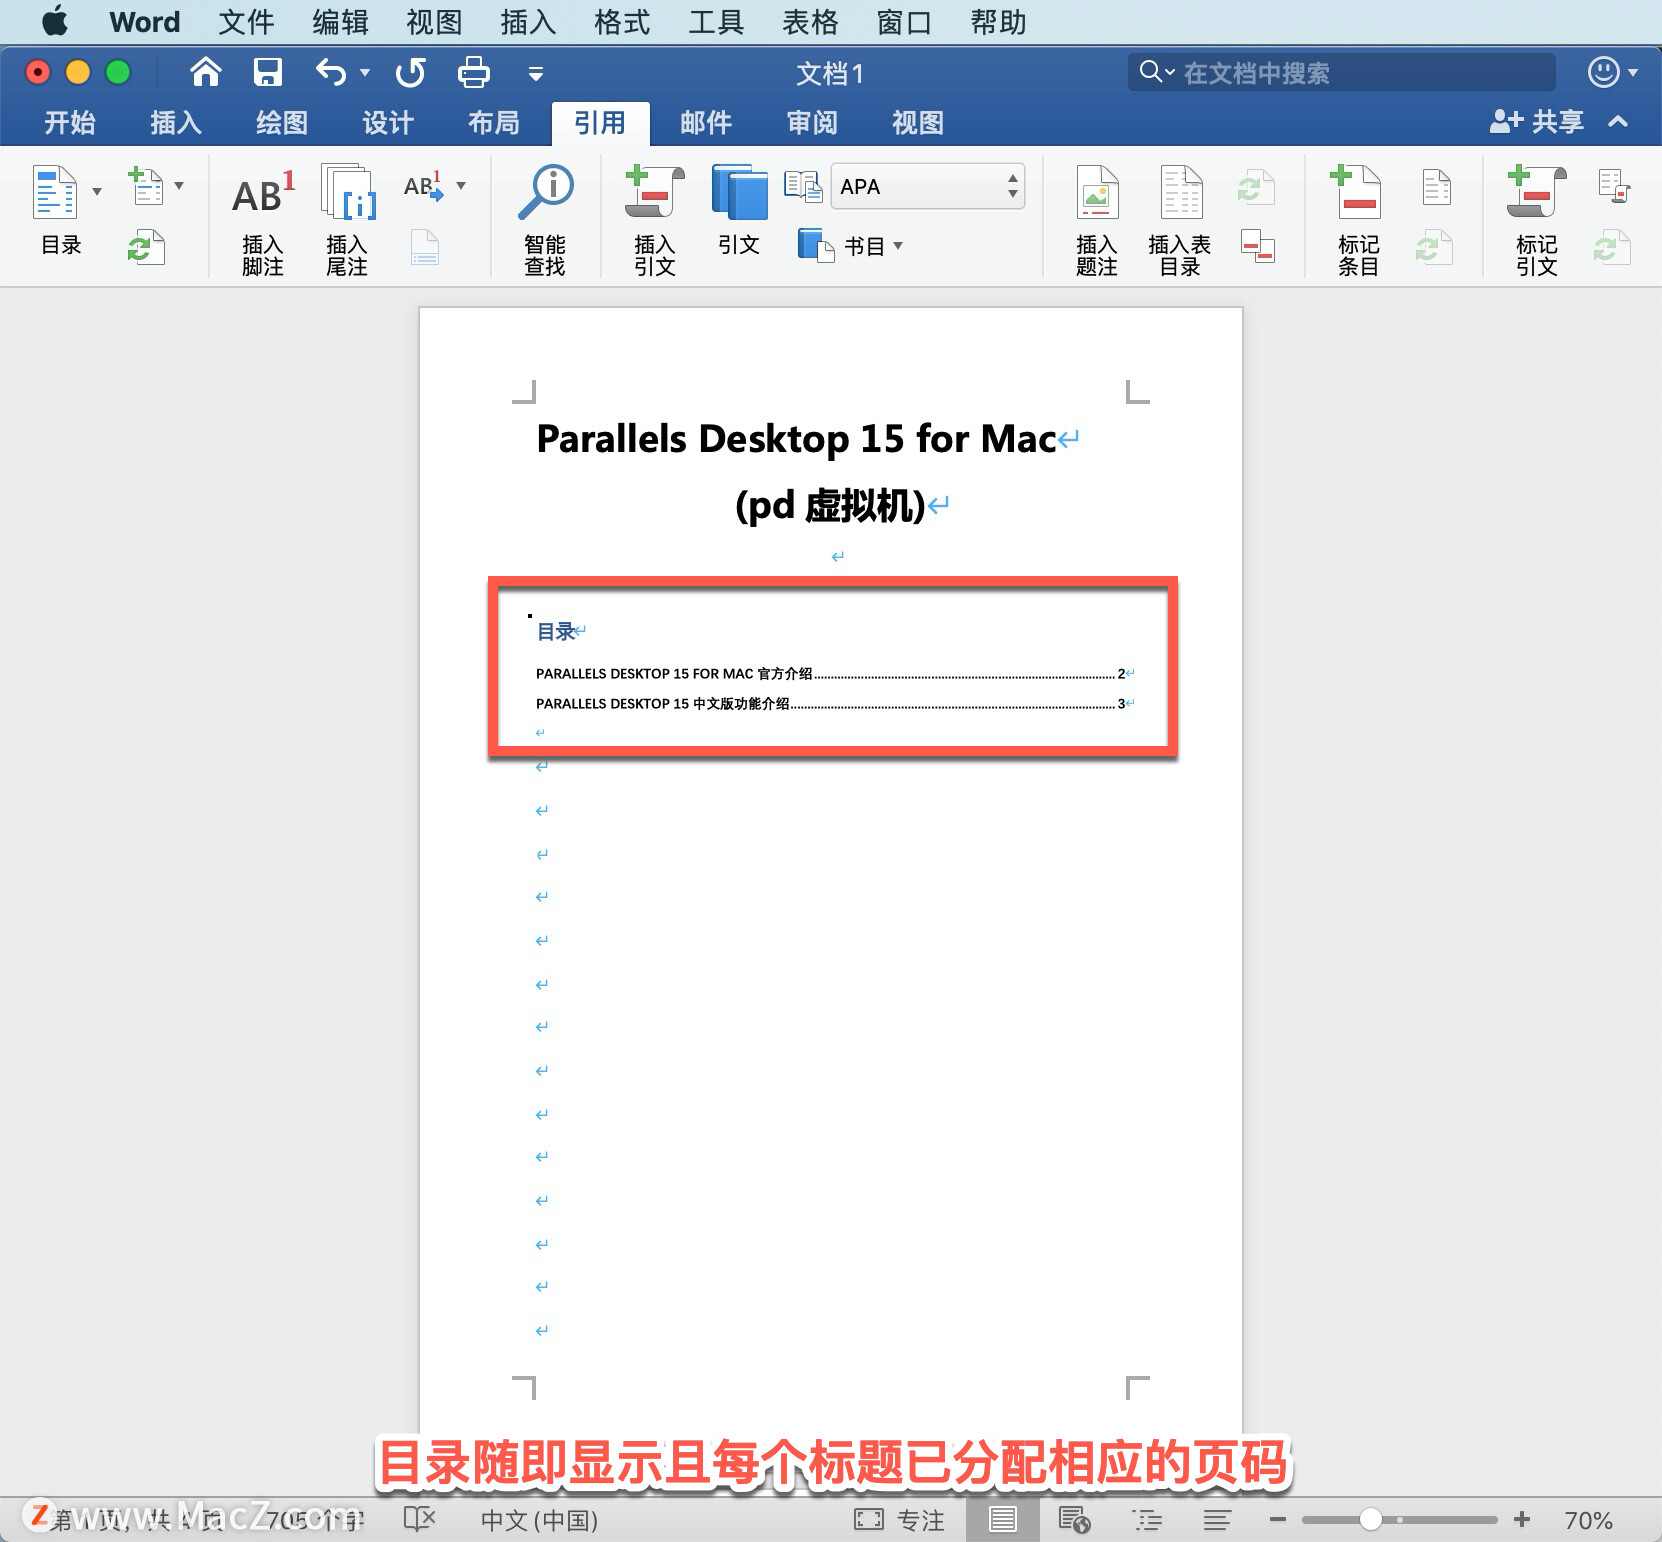Screen dimensions: 1662x1542
Task: Open the Apple menu
Action: (55, 21)
